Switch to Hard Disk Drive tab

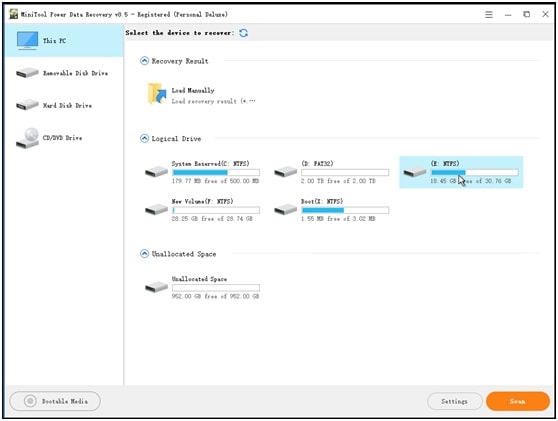click(x=65, y=105)
